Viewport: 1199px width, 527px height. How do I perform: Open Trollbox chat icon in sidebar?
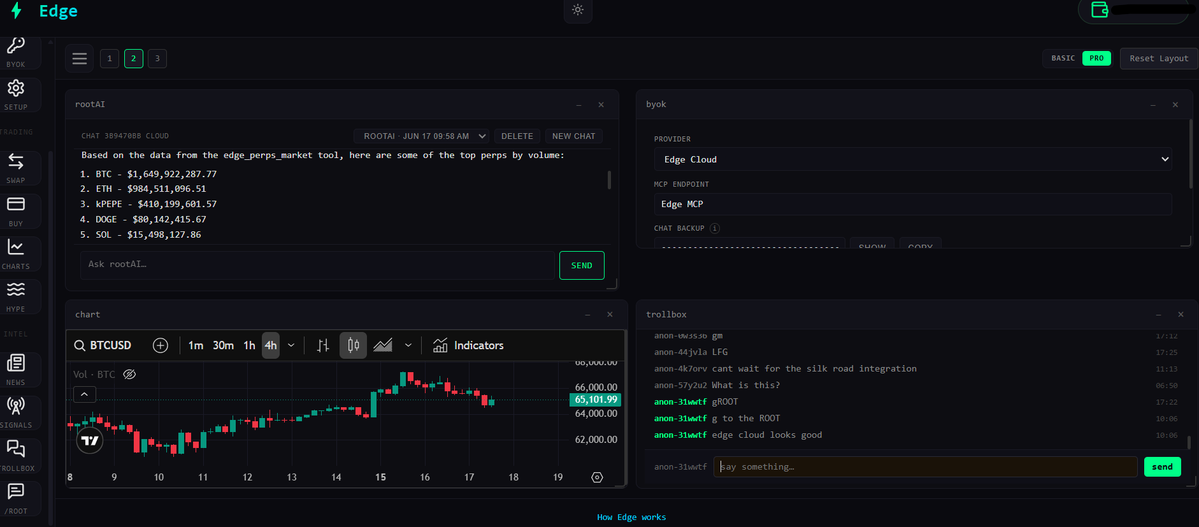click(x=16, y=456)
